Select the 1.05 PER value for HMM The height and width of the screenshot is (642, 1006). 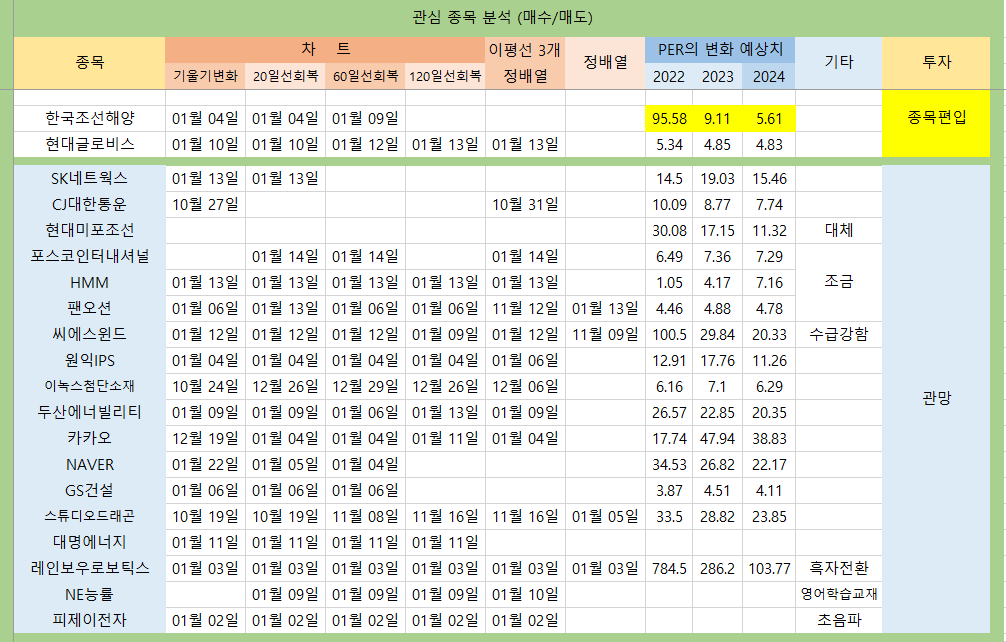point(669,282)
